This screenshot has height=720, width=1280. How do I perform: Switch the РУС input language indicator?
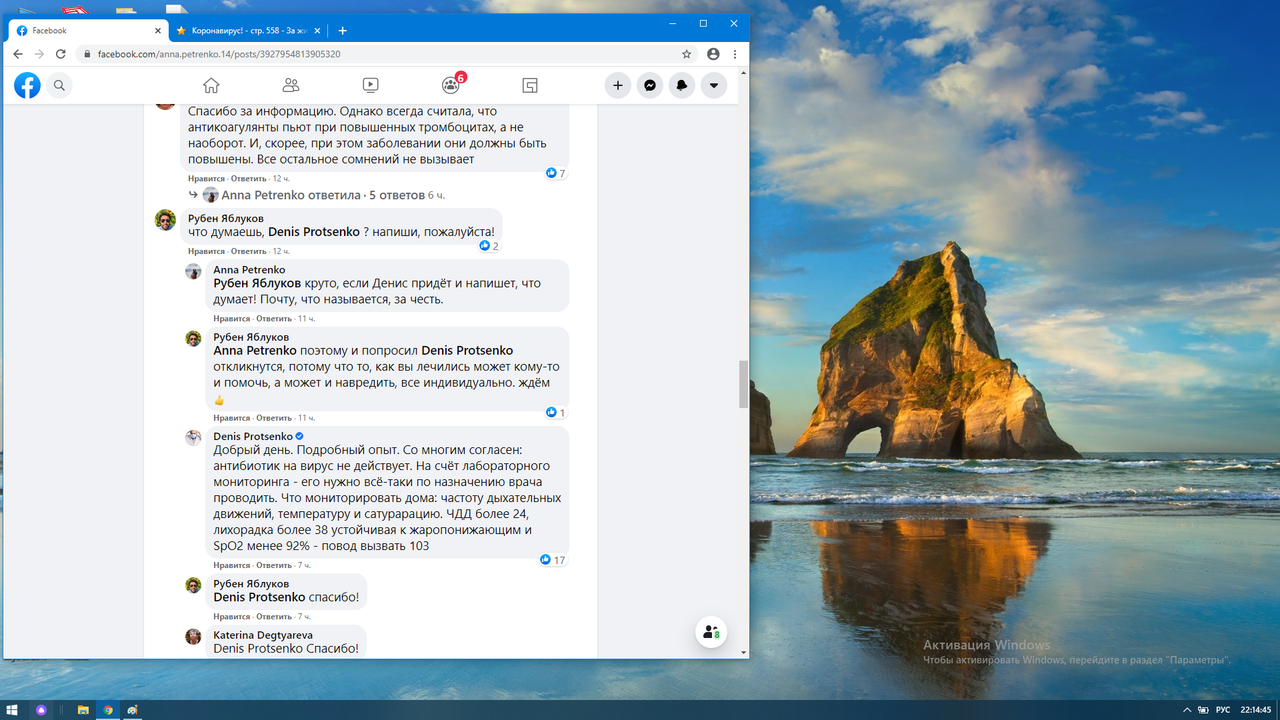pos(1223,710)
